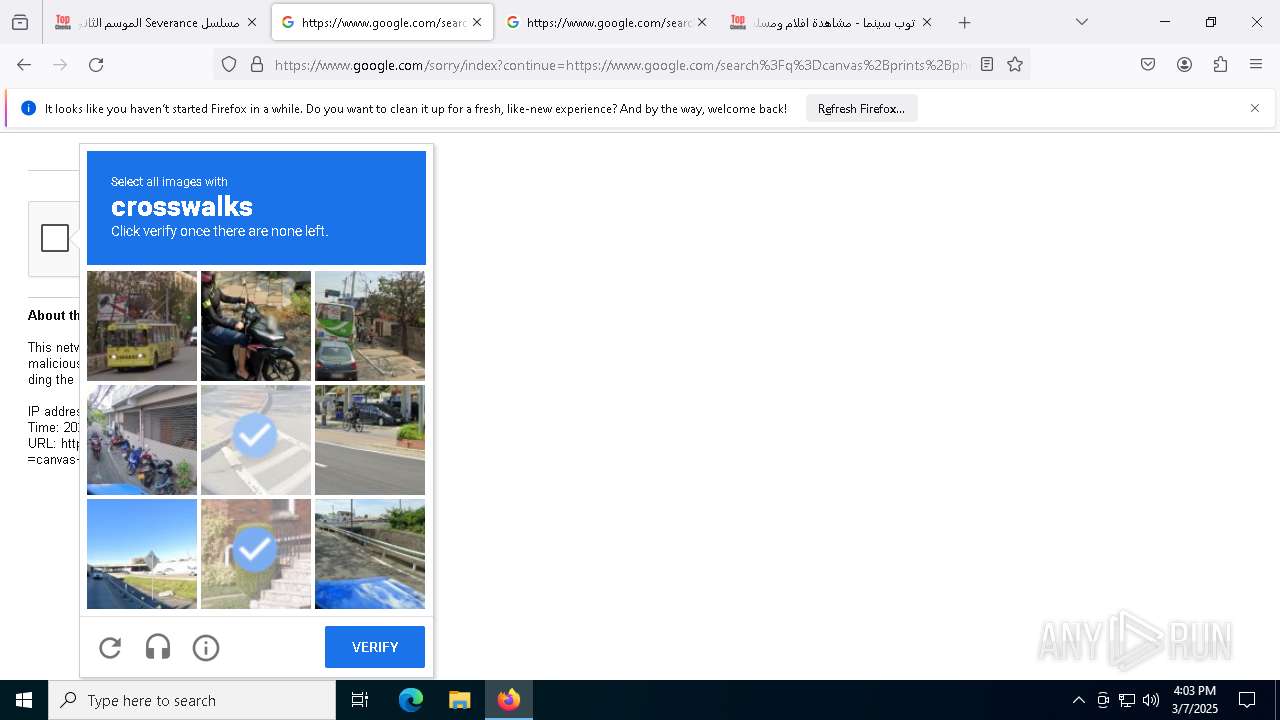Bookmark this page with star icon
This screenshot has width=1280, height=720.
[x=1015, y=64]
